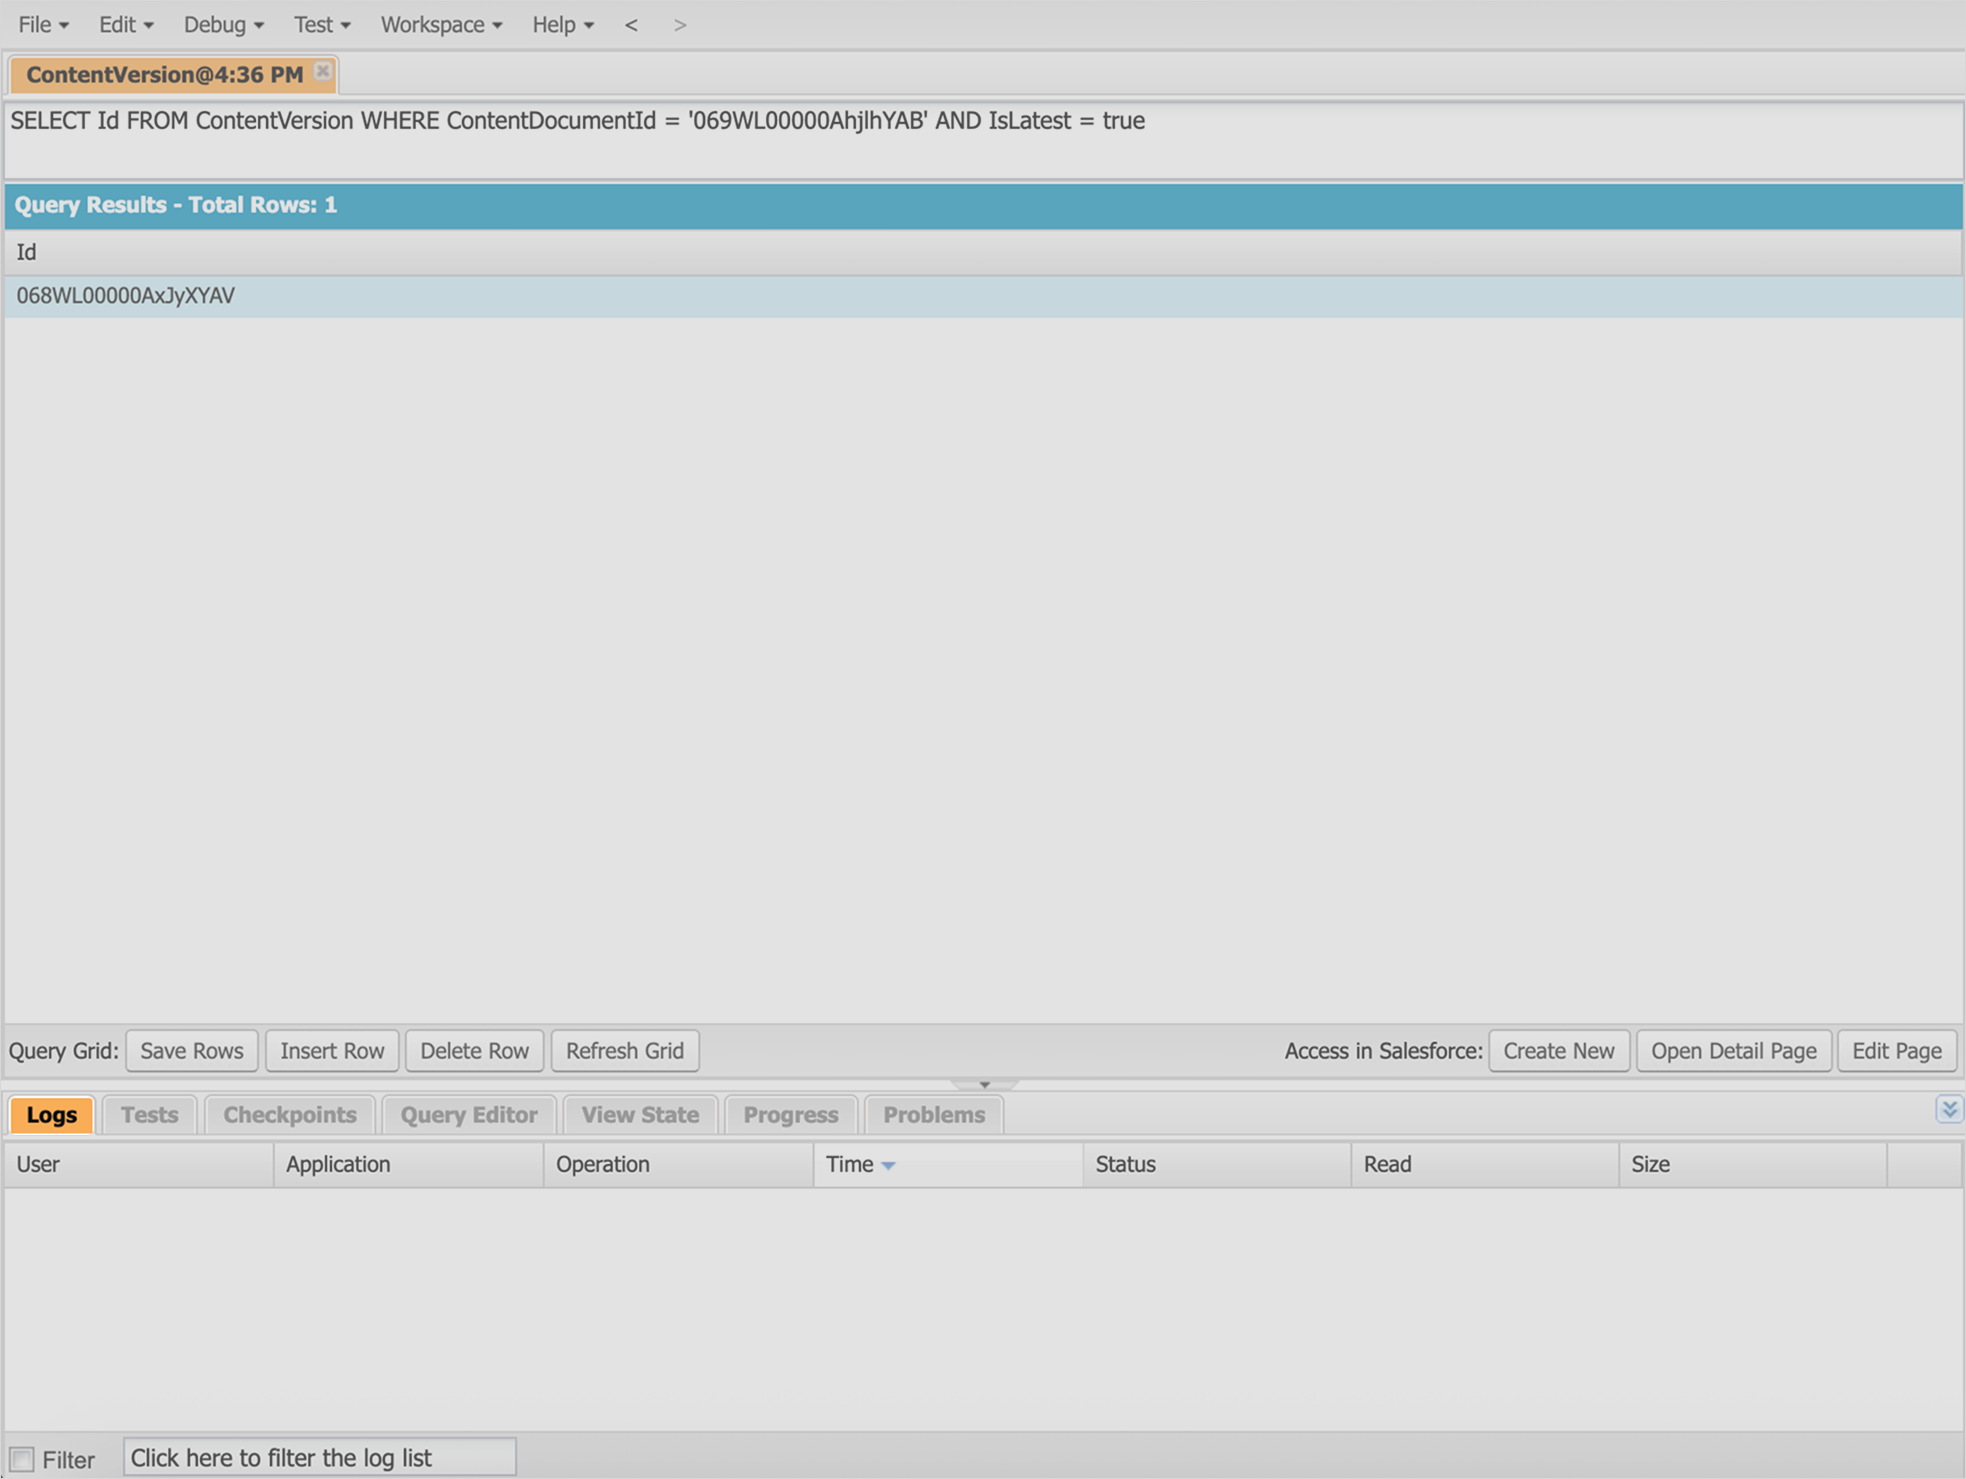Click Insert Row button
Screen dimensions: 1966x1479
(332, 1051)
